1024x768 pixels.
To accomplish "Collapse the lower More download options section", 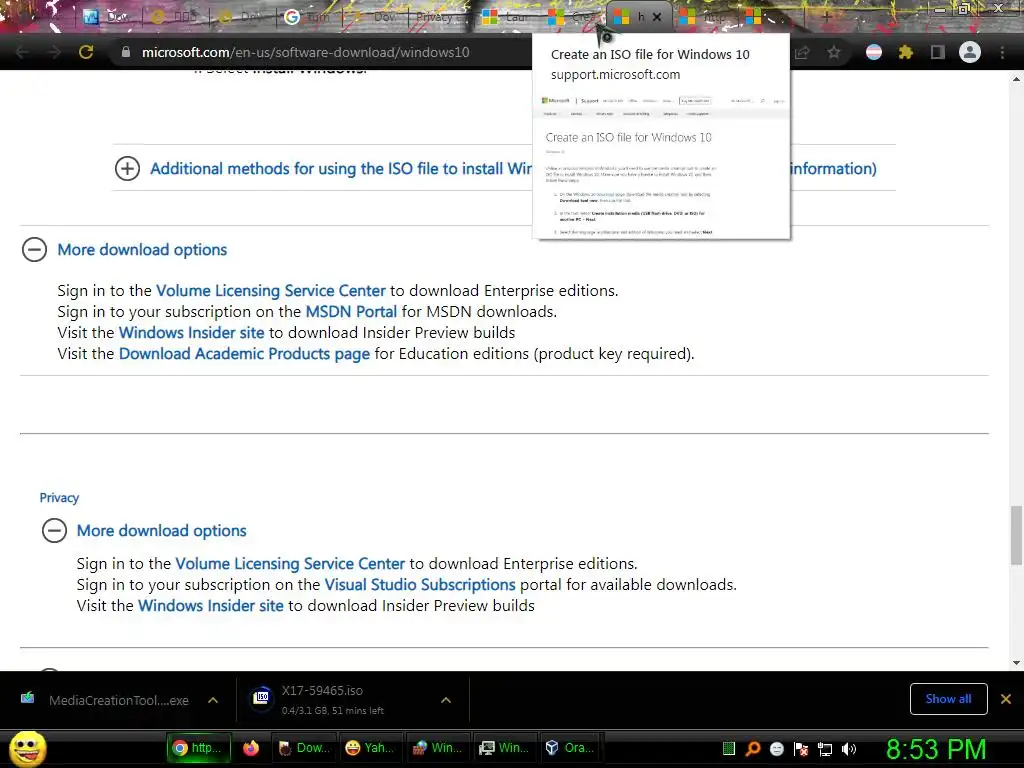I will 54,530.
